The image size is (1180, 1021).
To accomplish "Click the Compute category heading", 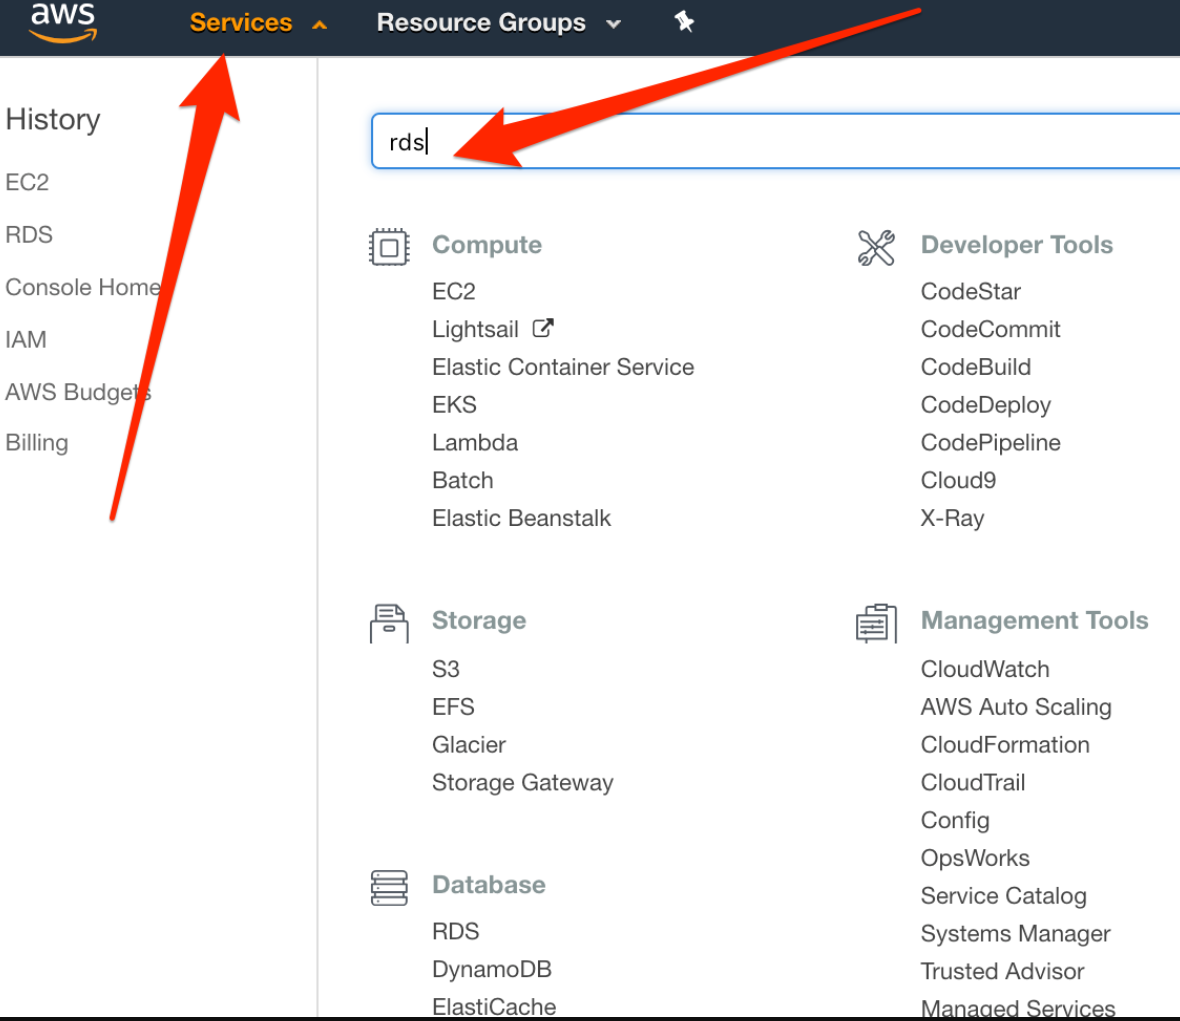I will point(487,245).
